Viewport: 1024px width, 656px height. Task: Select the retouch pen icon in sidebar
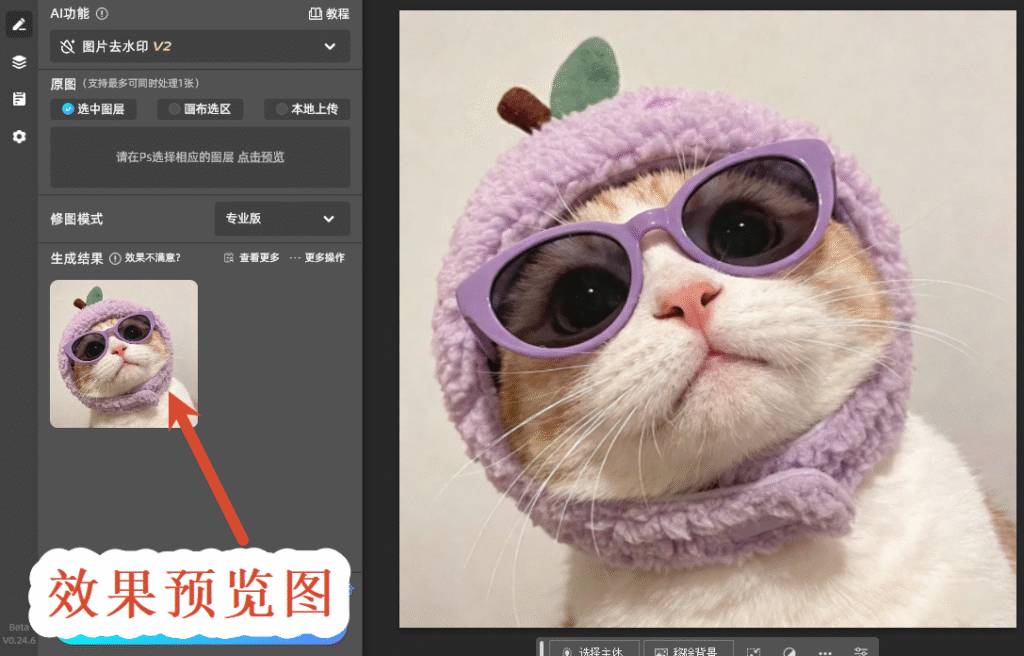click(x=19, y=25)
